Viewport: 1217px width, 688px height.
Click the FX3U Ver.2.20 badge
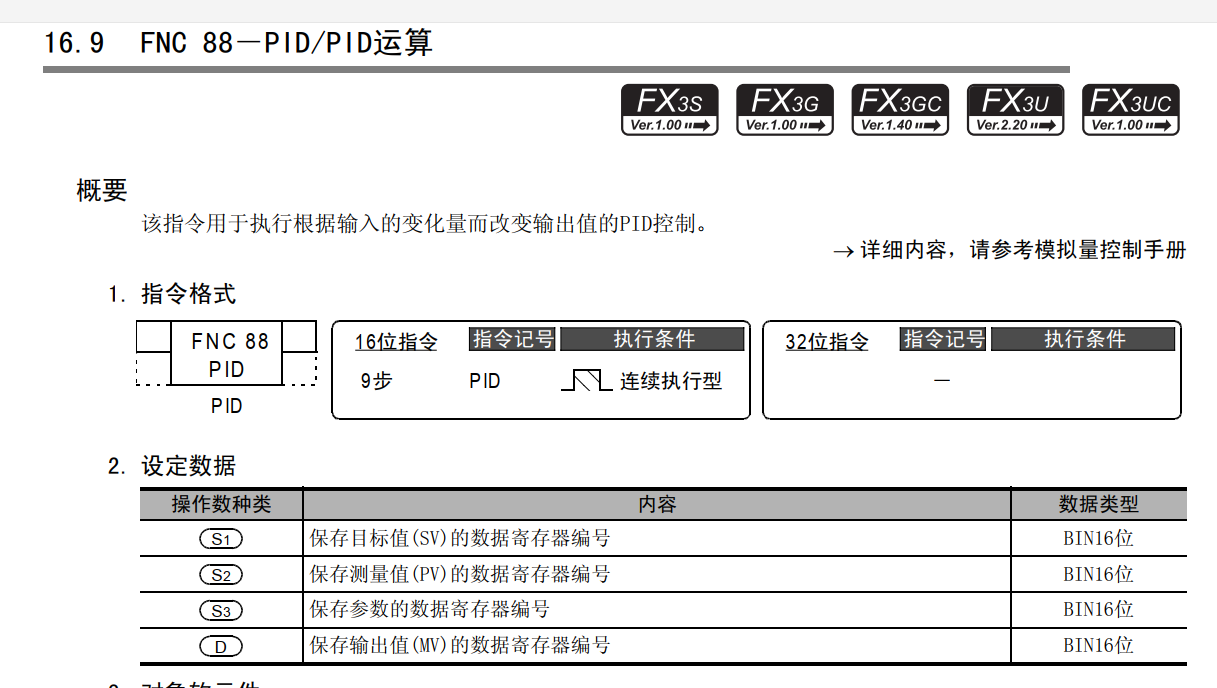(1015, 110)
